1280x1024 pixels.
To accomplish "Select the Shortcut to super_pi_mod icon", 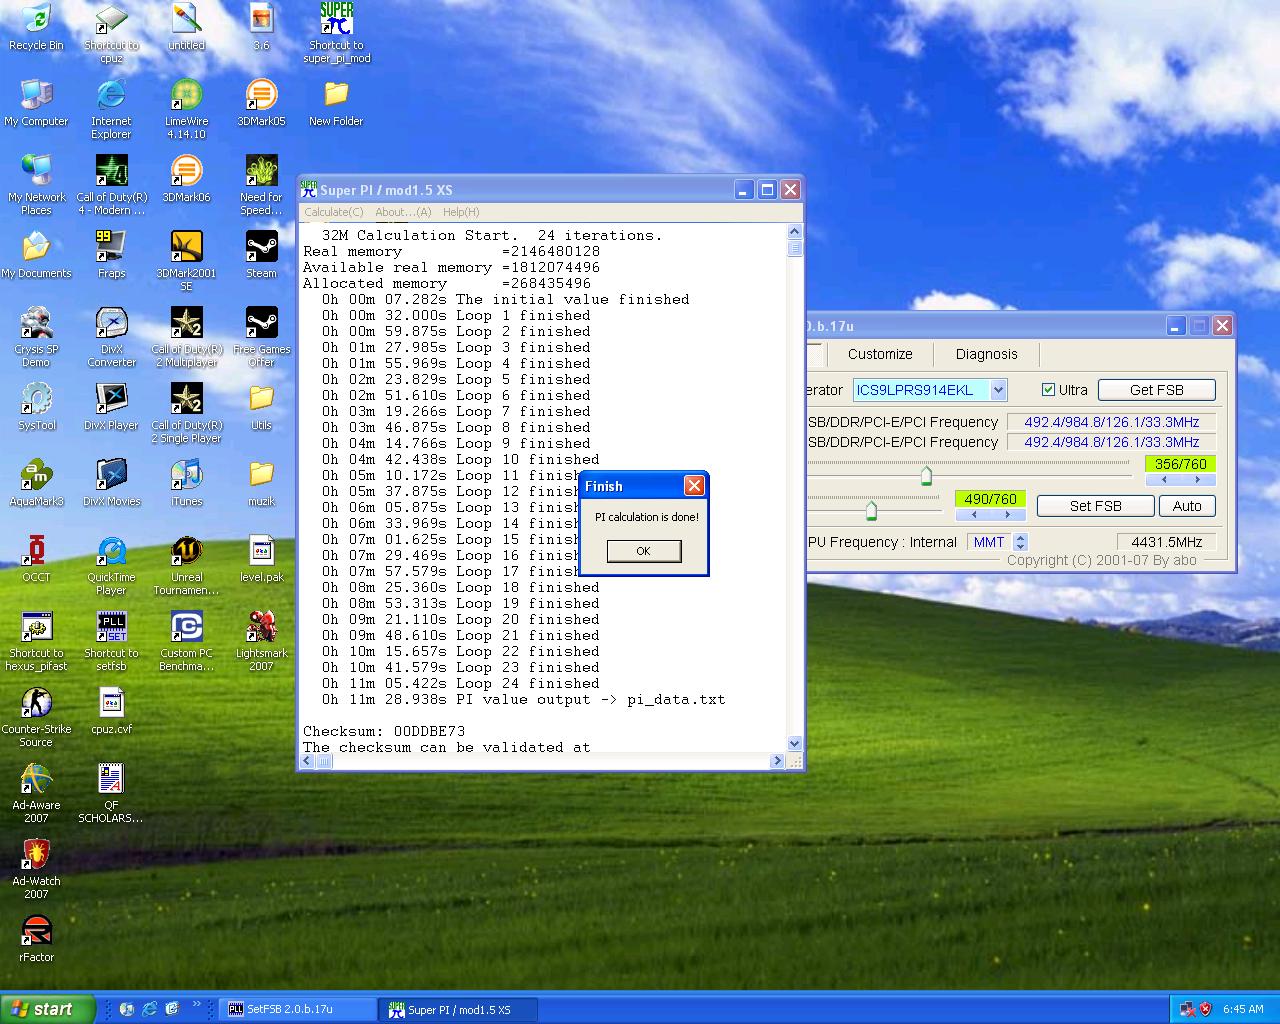I will [337, 33].
